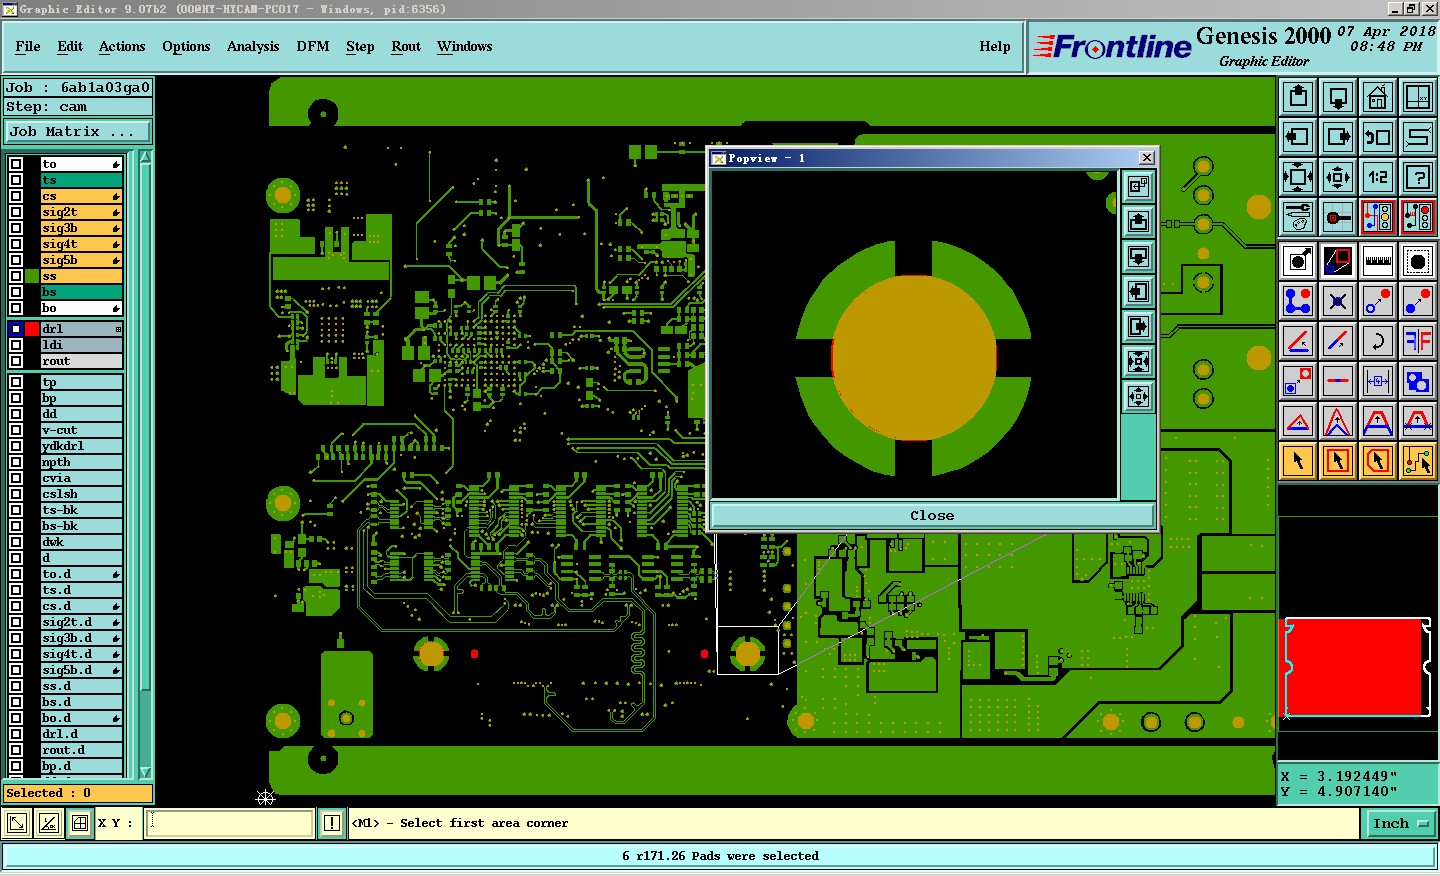Click the mirror F tool icon
The image size is (1440, 876).
tap(1418, 341)
